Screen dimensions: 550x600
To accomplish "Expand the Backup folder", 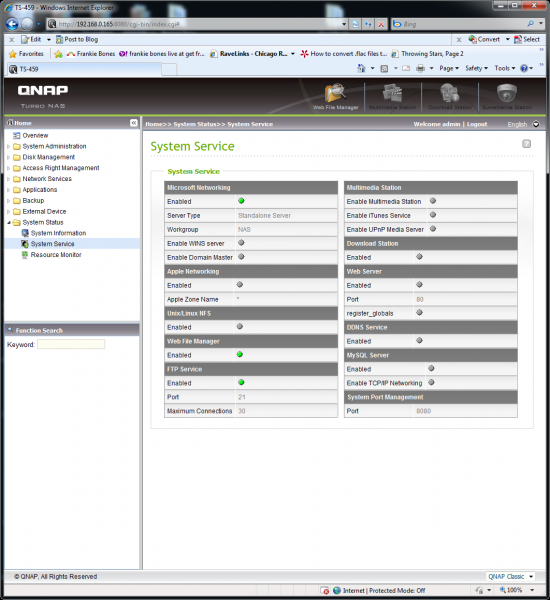I will pos(8,201).
